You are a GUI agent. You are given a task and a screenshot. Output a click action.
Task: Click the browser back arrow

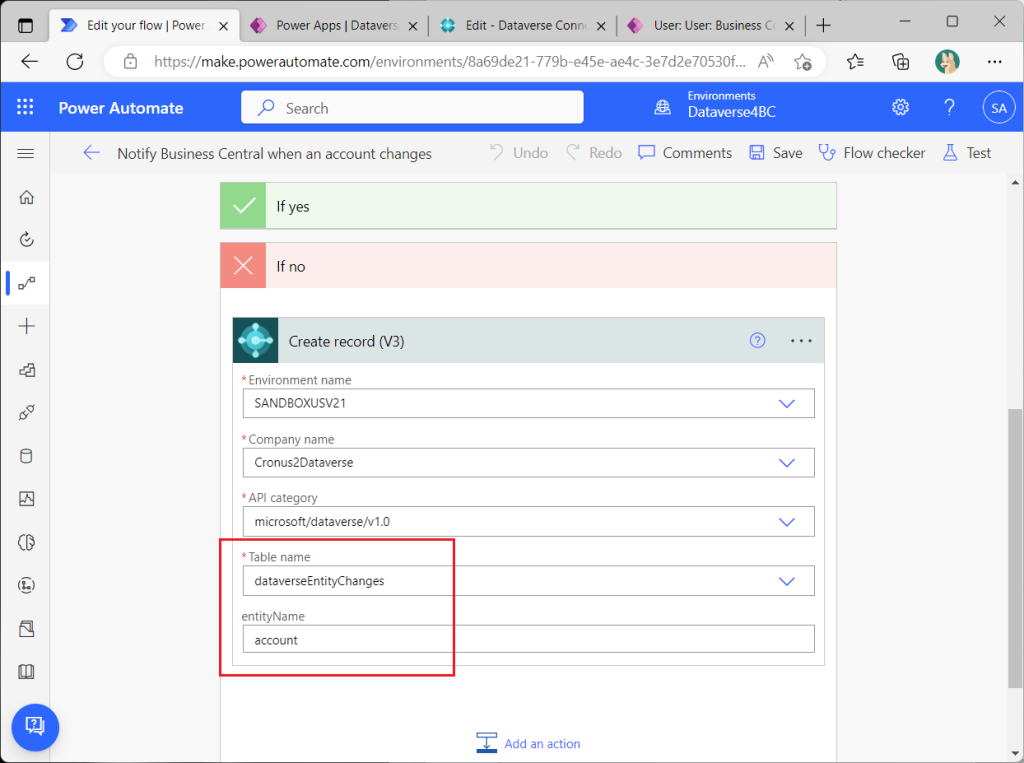pyautogui.click(x=29, y=61)
